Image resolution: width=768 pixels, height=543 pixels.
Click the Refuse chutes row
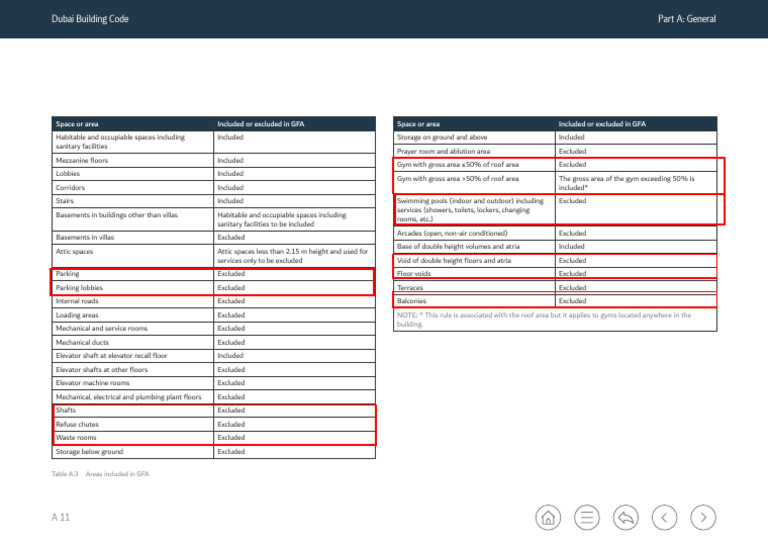tap(214, 425)
